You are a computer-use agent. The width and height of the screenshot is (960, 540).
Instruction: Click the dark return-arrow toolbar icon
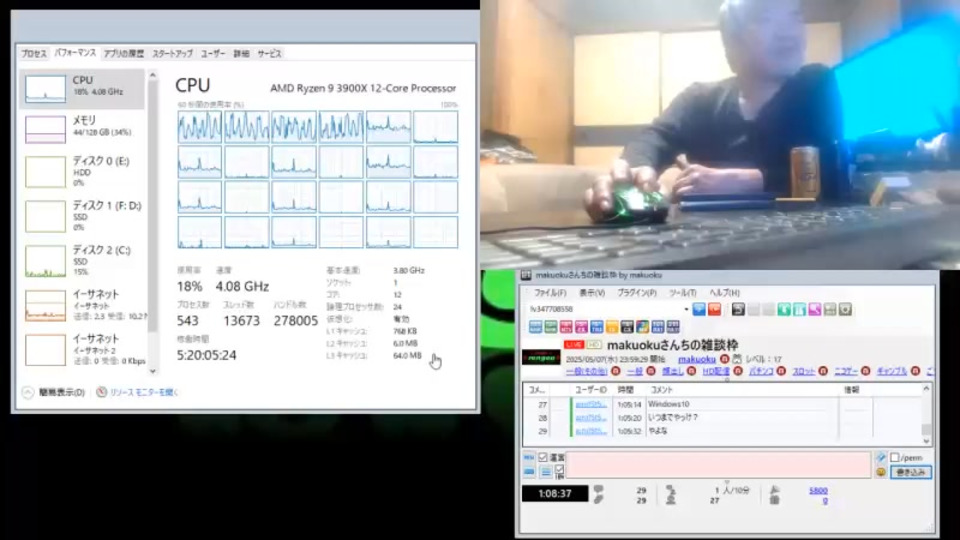click(738, 309)
